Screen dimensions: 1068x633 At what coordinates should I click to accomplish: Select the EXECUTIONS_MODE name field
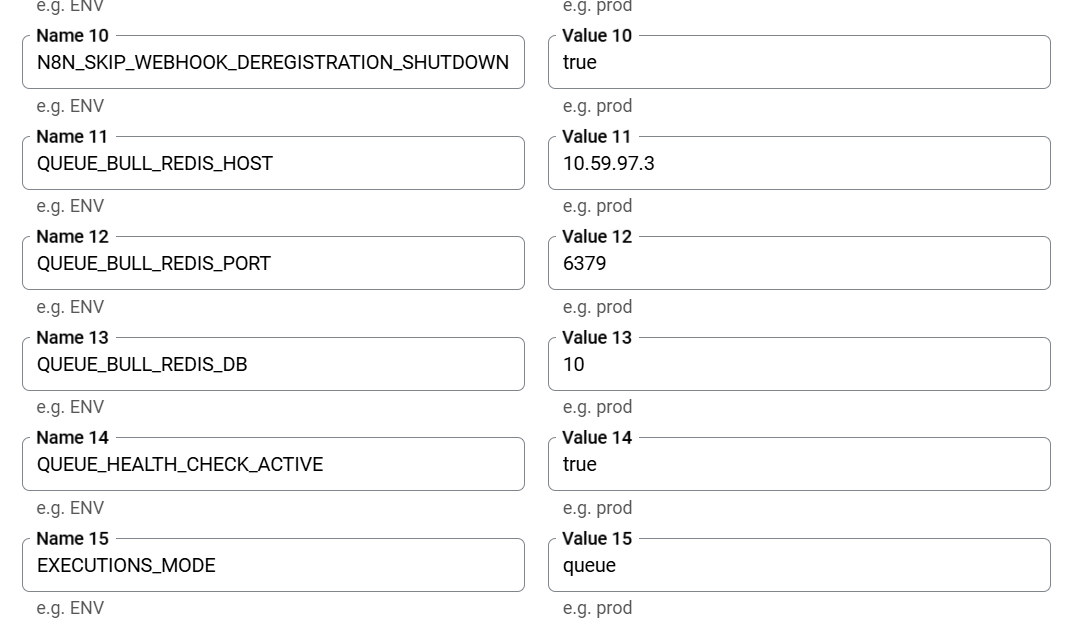pyautogui.click(x=273, y=566)
